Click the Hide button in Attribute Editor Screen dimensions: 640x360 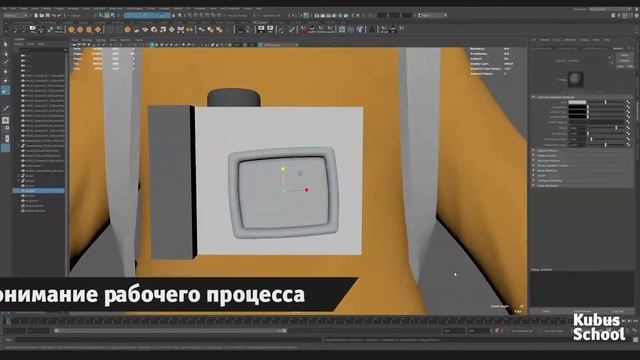629,66
